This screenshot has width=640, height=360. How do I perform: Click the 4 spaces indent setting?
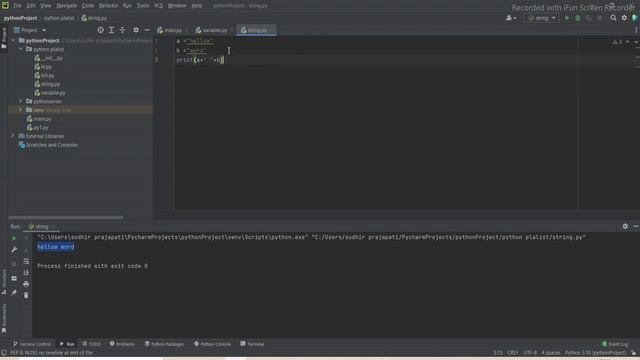[551, 353]
